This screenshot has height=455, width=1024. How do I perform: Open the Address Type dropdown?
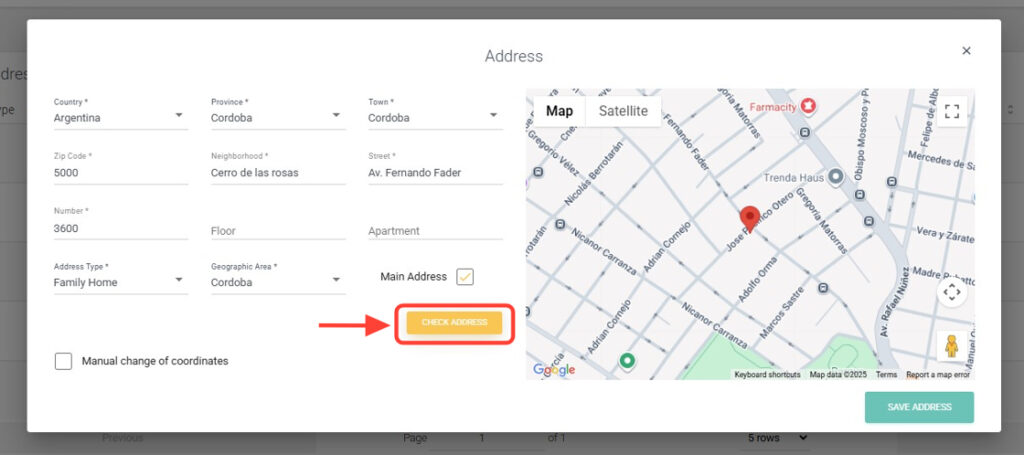pyautogui.click(x=120, y=282)
